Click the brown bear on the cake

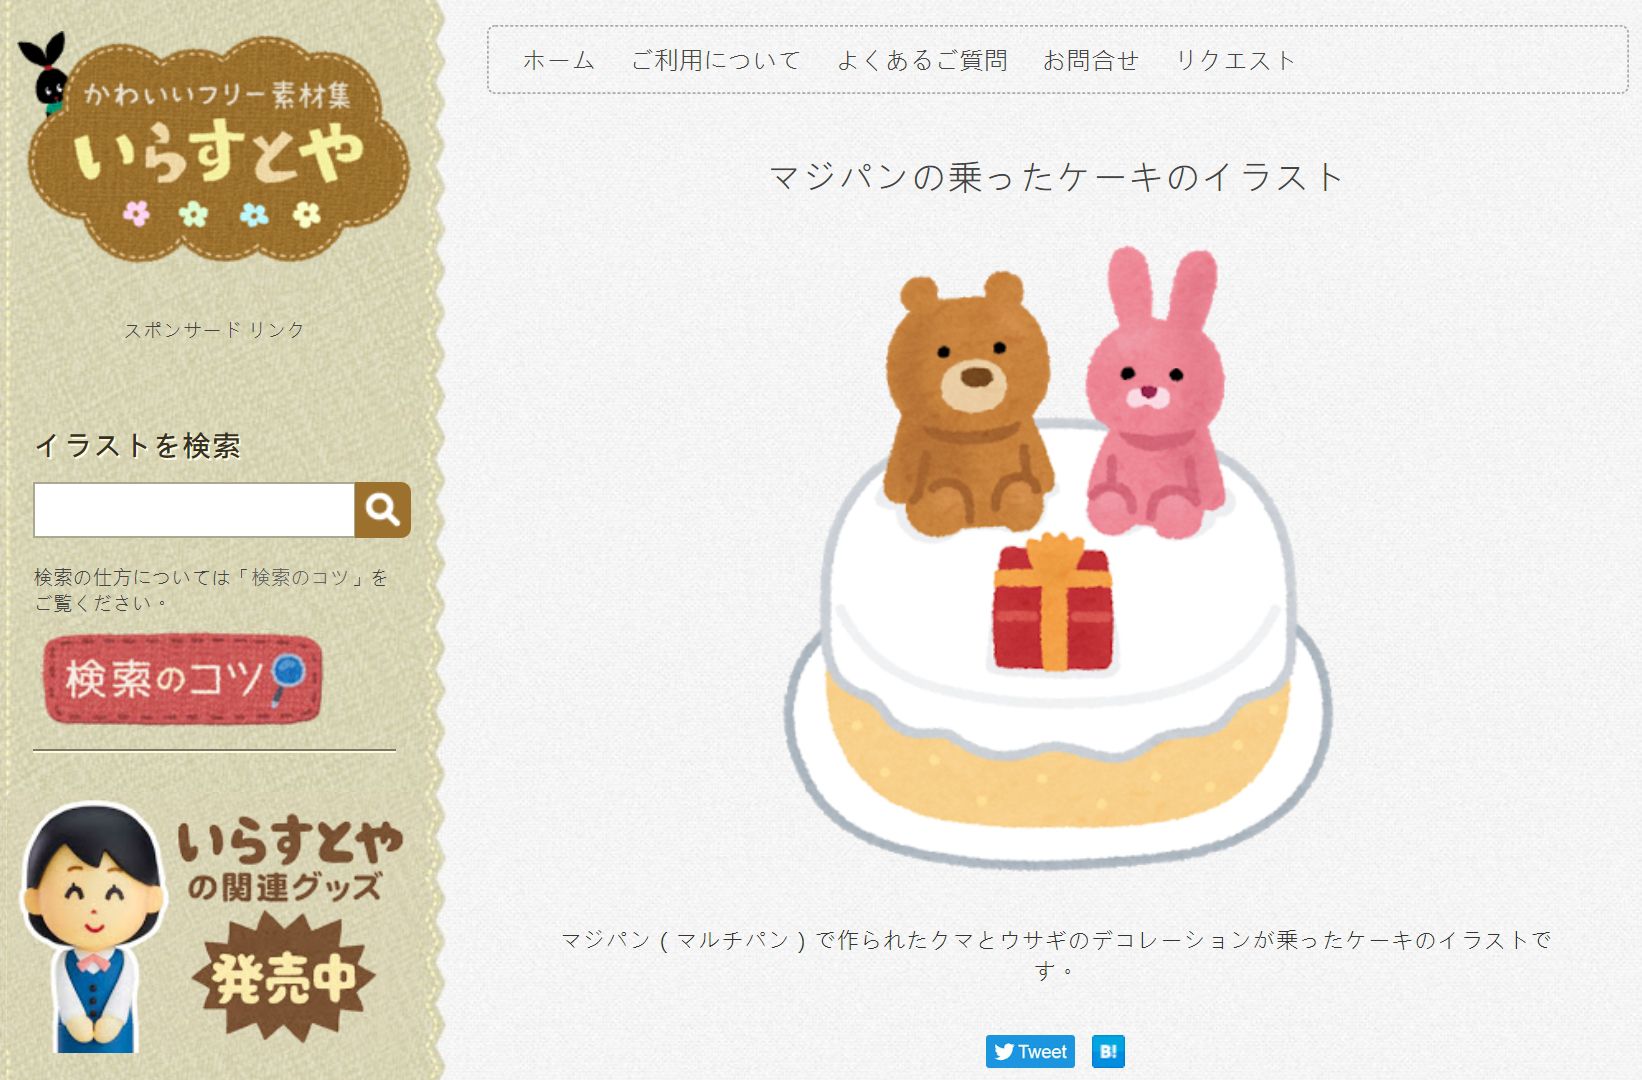pyautogui.click(x=968, y=402)
